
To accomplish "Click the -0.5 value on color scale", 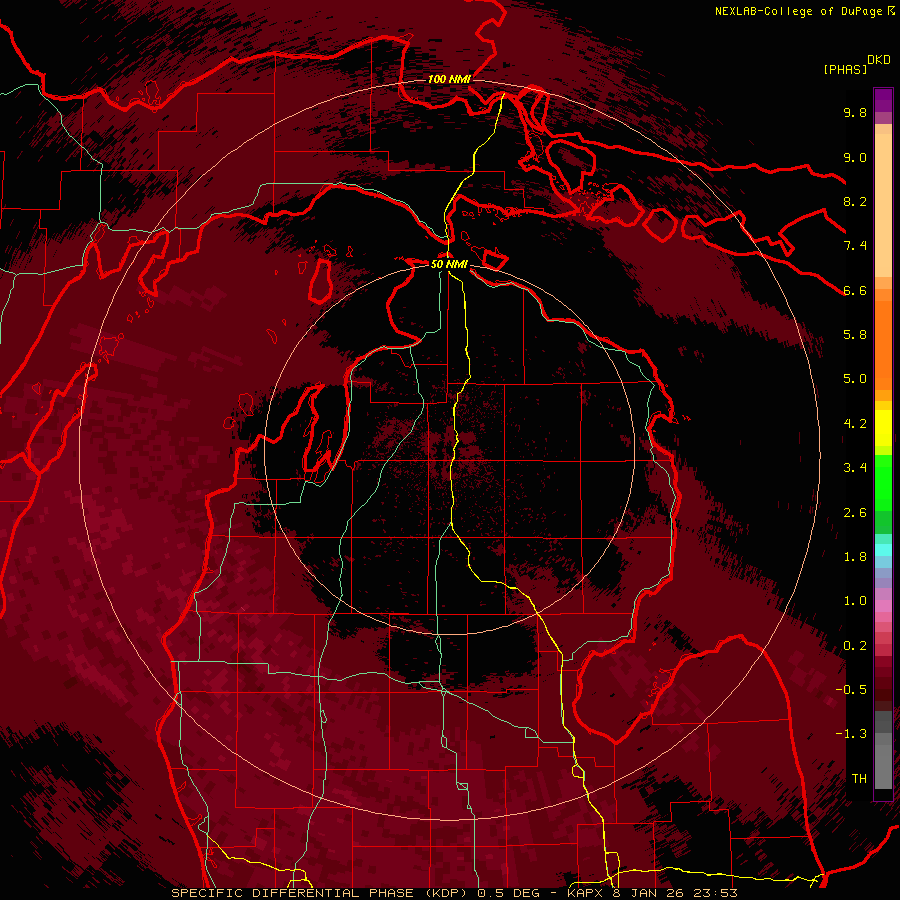I will pos(851,690).
